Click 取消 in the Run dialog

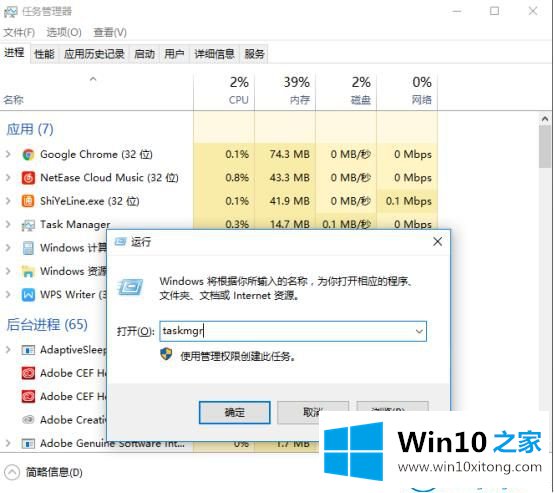(312, 412)
